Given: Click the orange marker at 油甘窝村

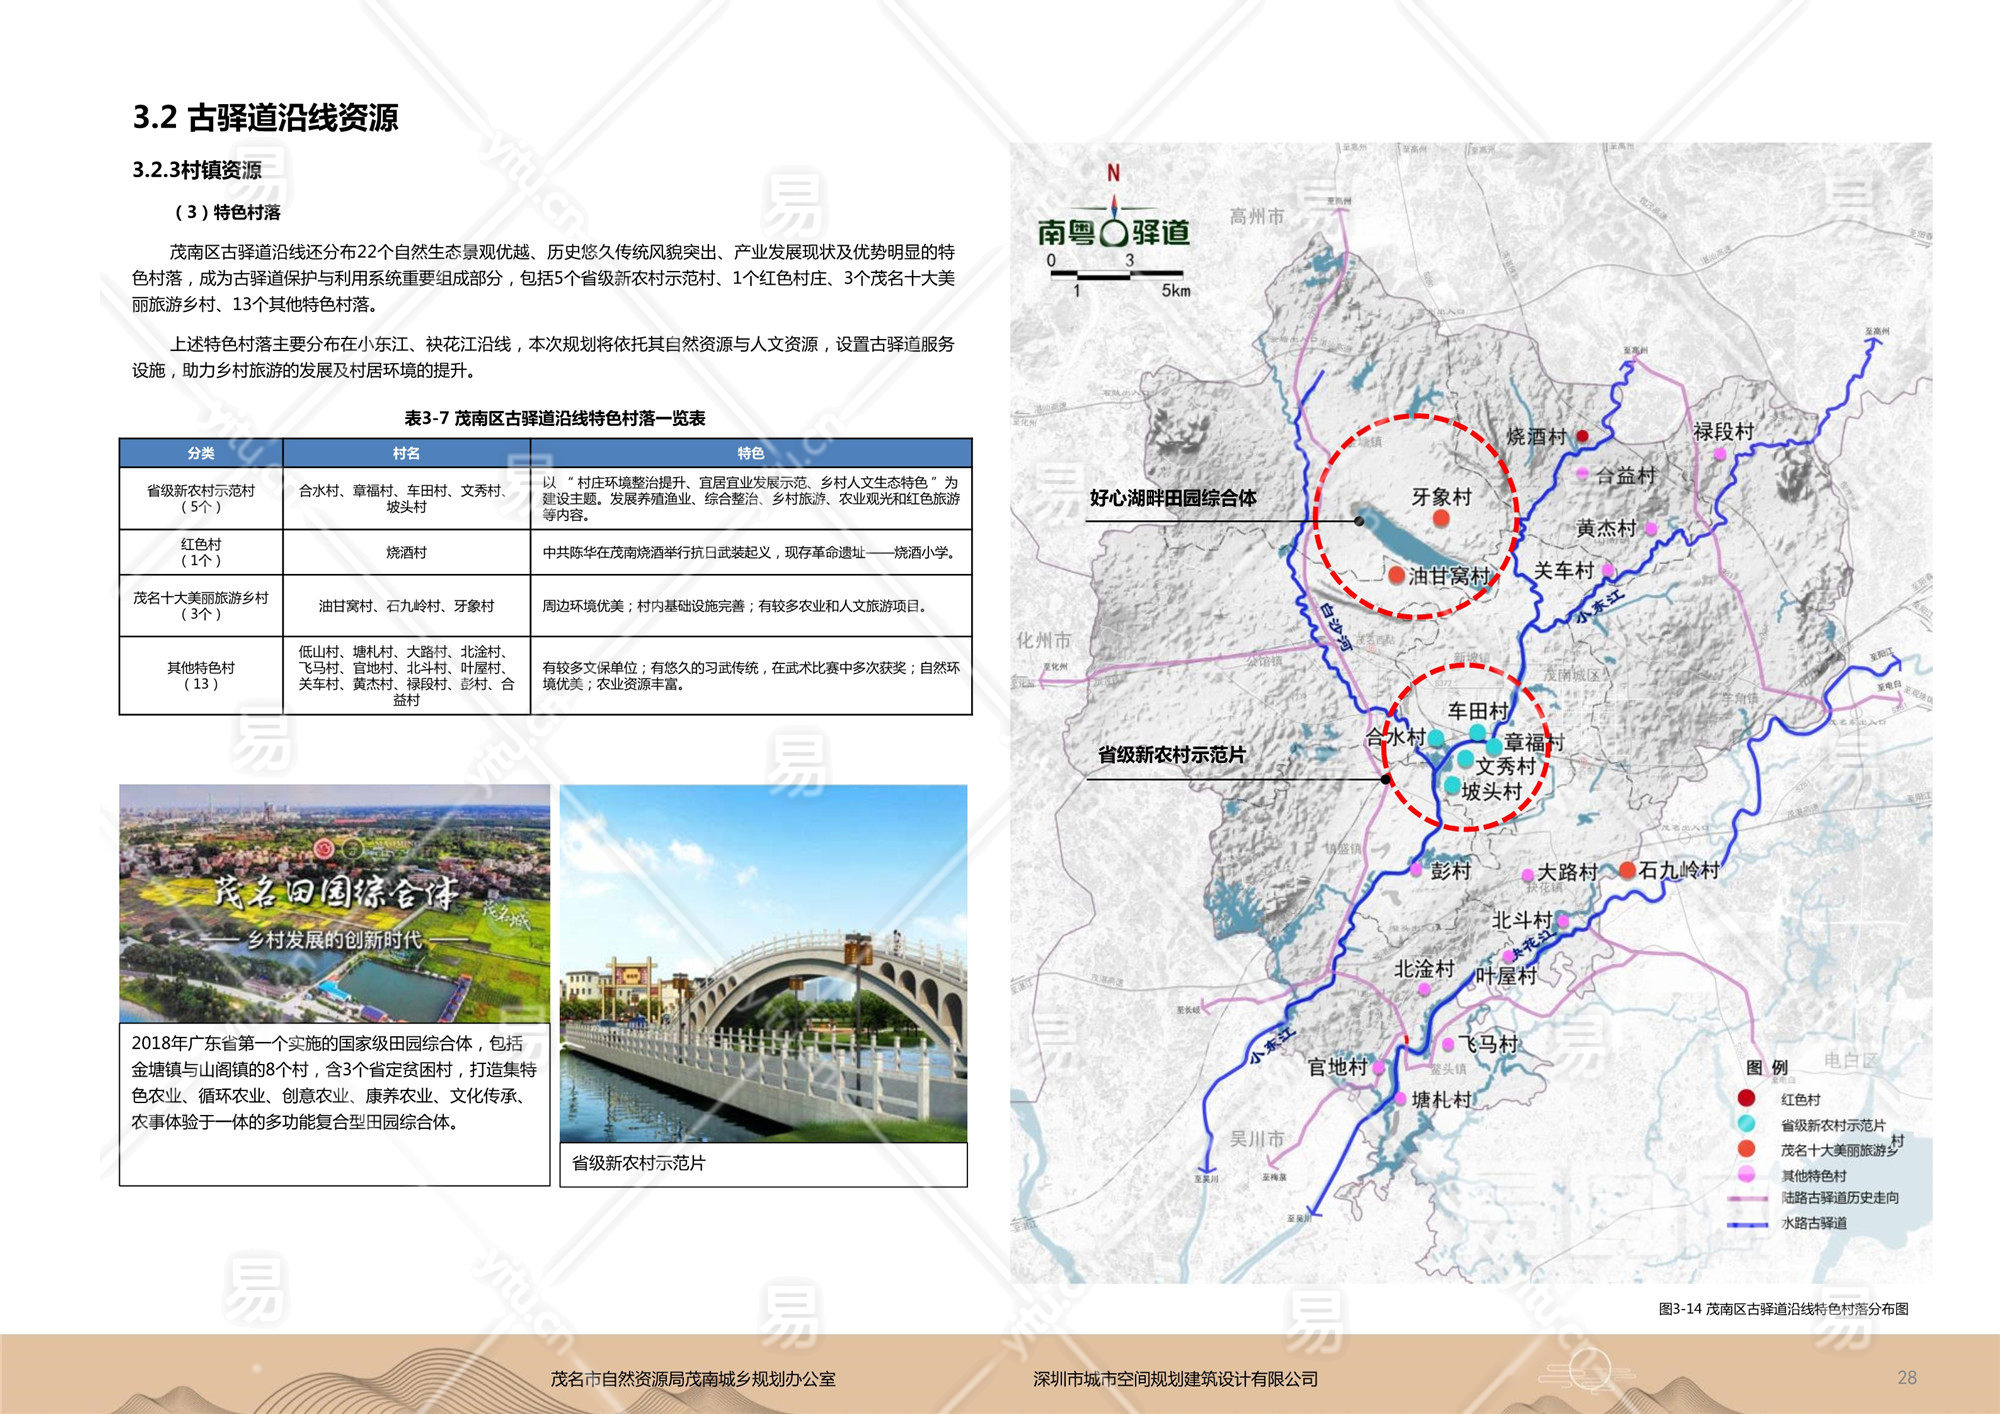Looking at the screenshot, I should (1396, 575).
